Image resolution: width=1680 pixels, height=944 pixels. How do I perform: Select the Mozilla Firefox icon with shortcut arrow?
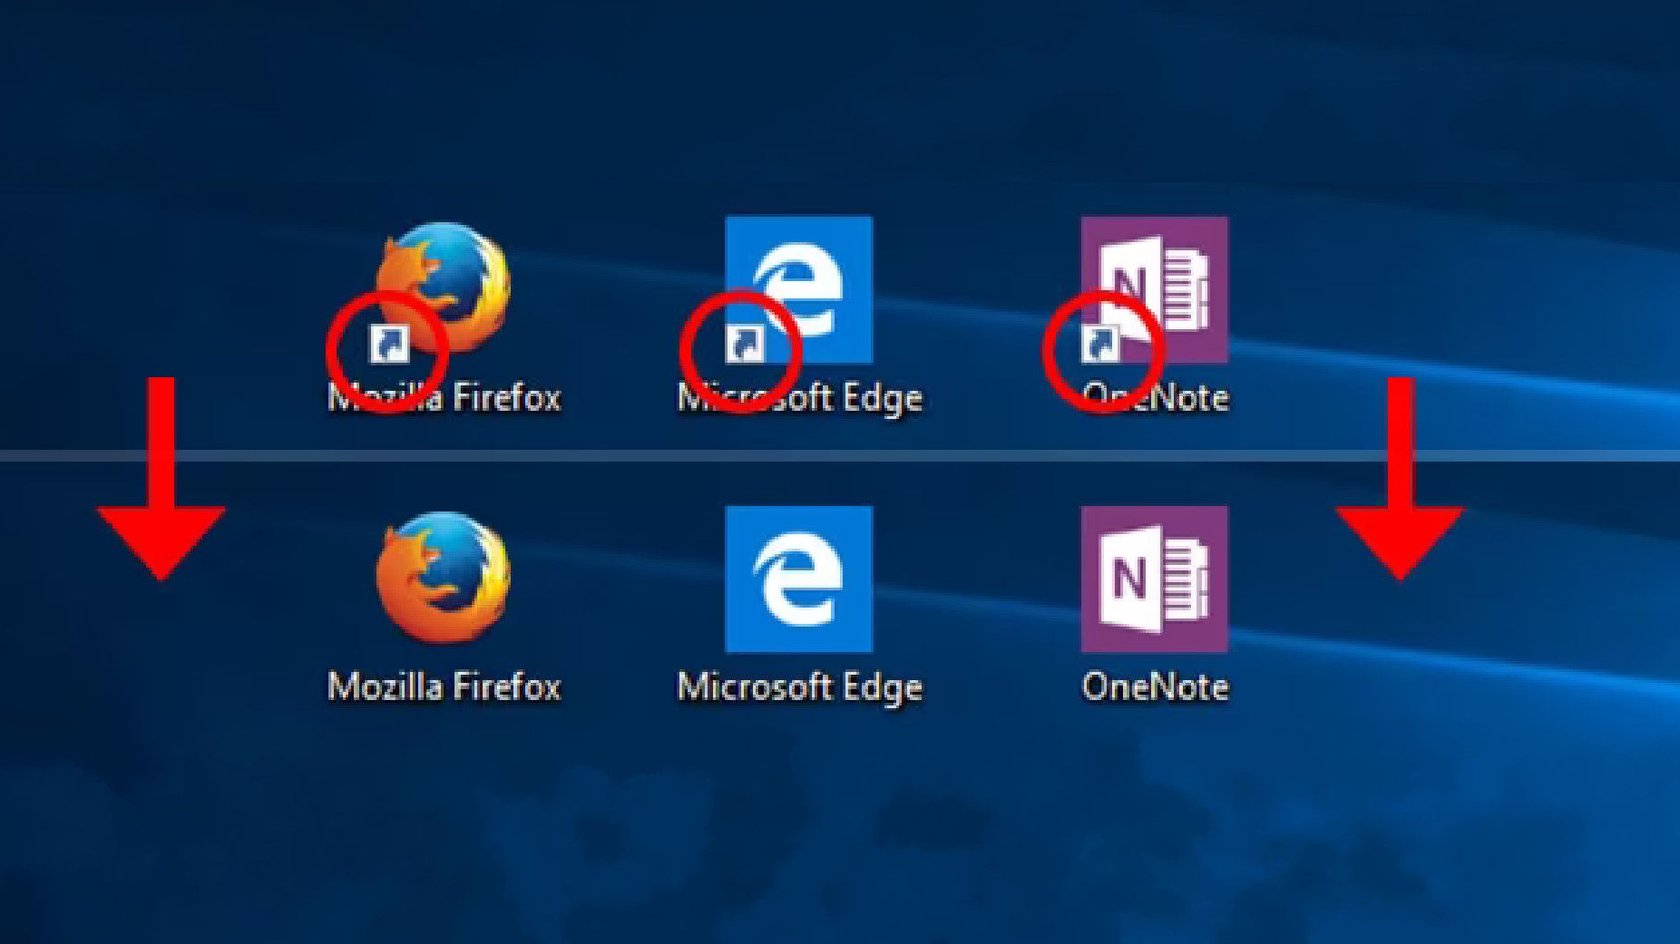click(442, 290)
